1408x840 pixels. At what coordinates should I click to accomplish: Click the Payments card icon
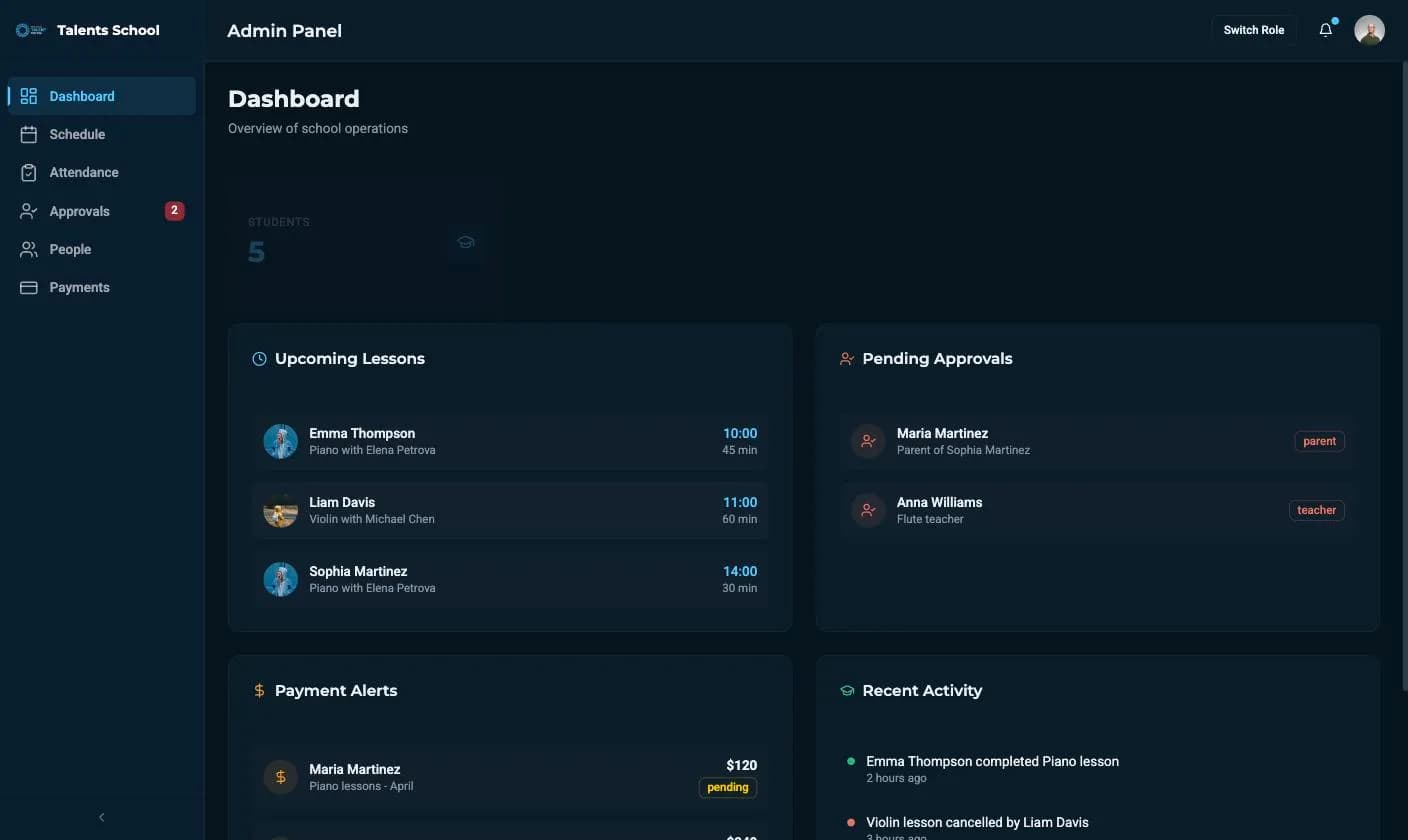[x=29, y=287]
